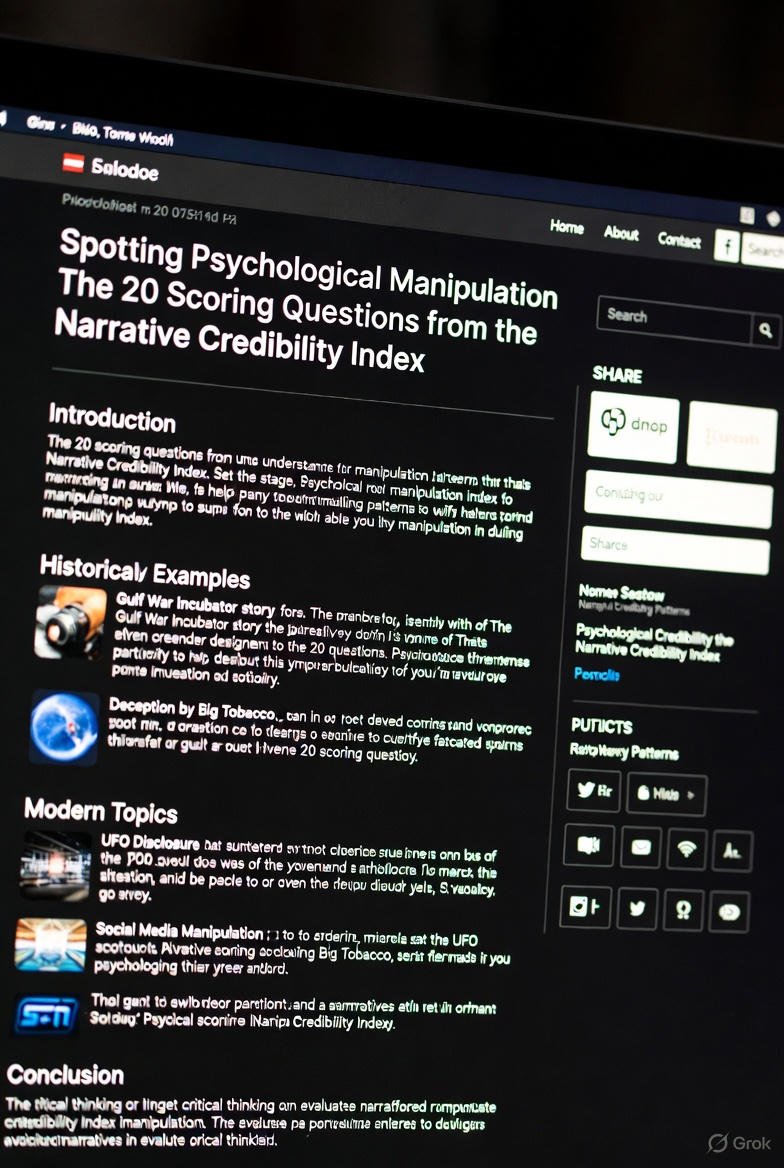Viewport: 784px width, 1168px height.
Task: Click the Wi-Fi signal icon
Action: (x=687, y=850)
